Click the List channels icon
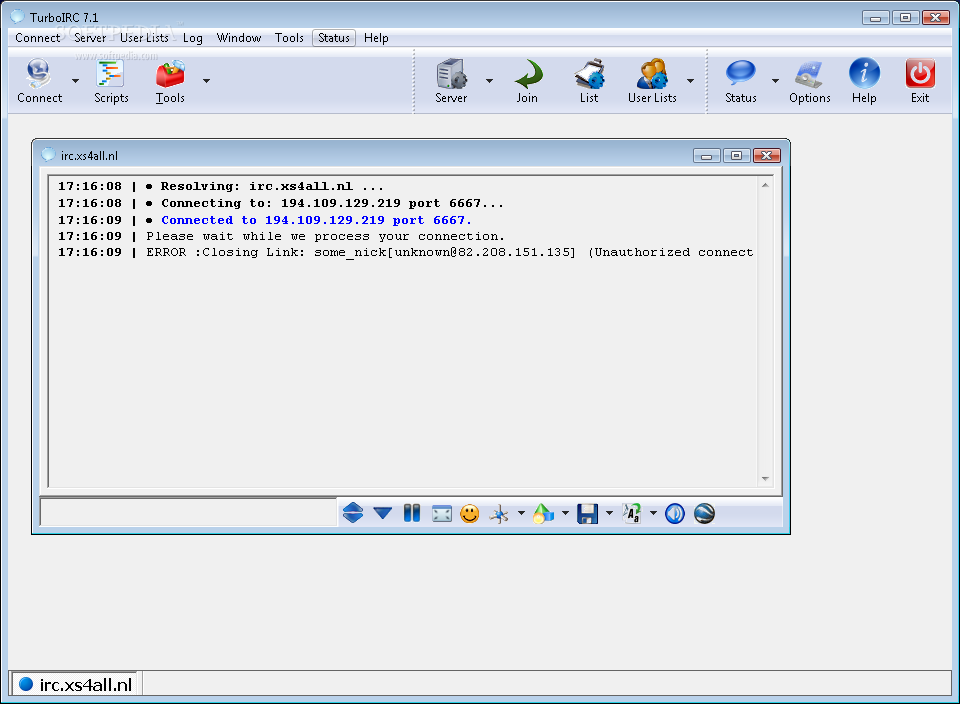Screen dimensions: 960x704 click(589, 74)
